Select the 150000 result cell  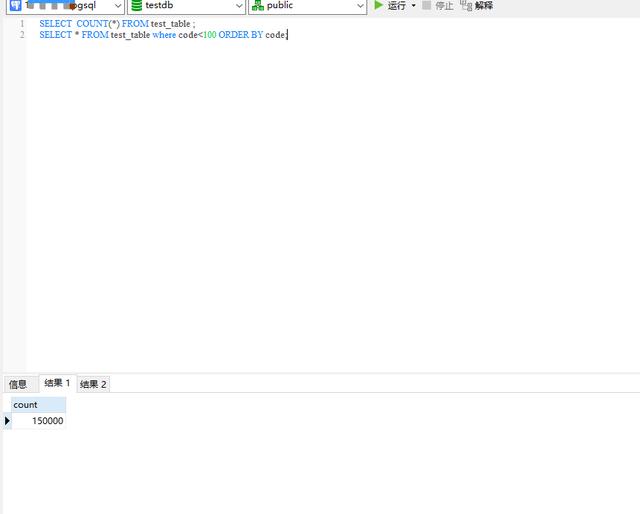[x=38, y=421]
